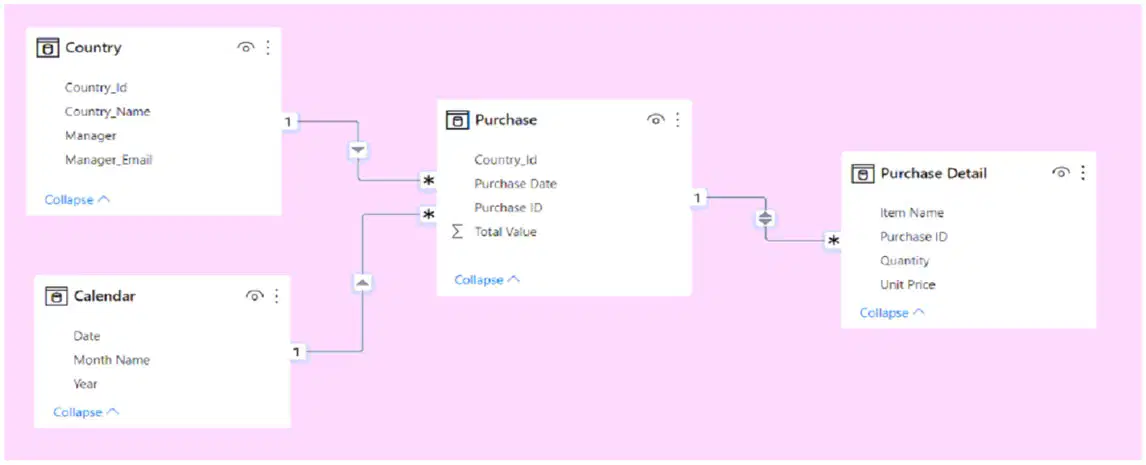Collapse the Purchase table card

point(487,280)
